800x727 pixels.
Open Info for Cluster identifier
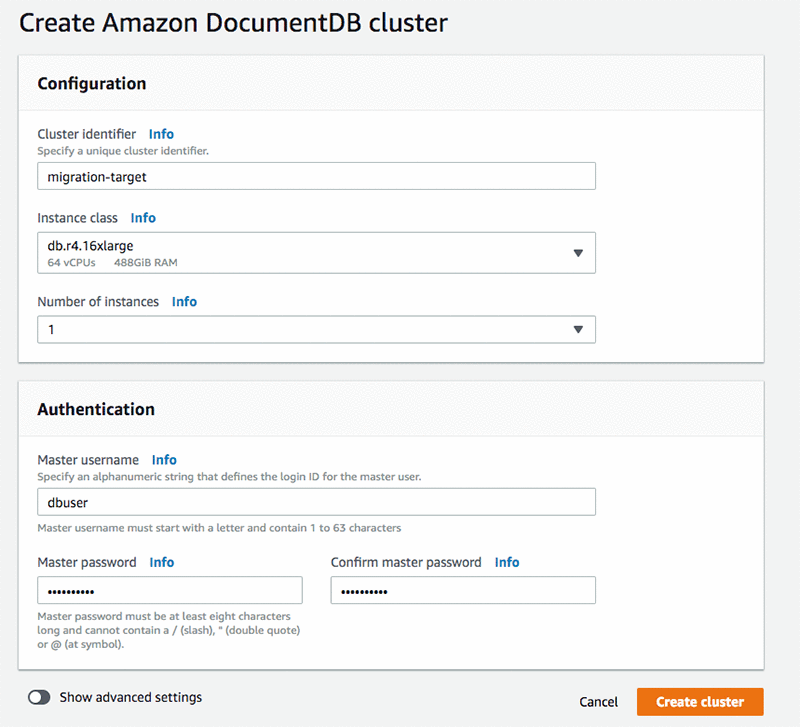tap(161, 134)
